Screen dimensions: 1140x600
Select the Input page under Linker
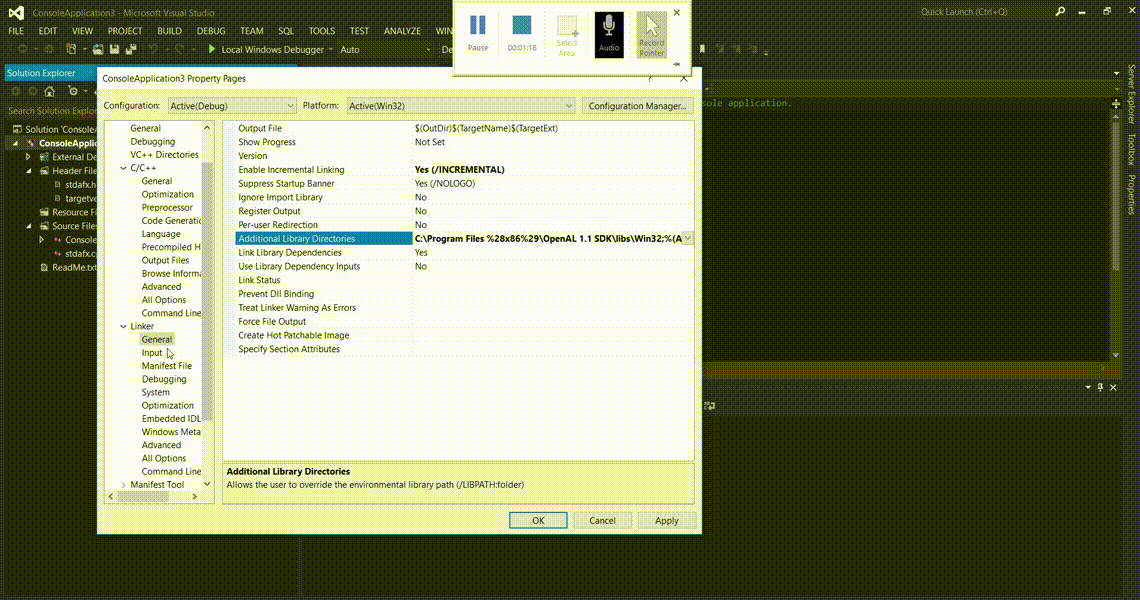click(x=152, y=353)
